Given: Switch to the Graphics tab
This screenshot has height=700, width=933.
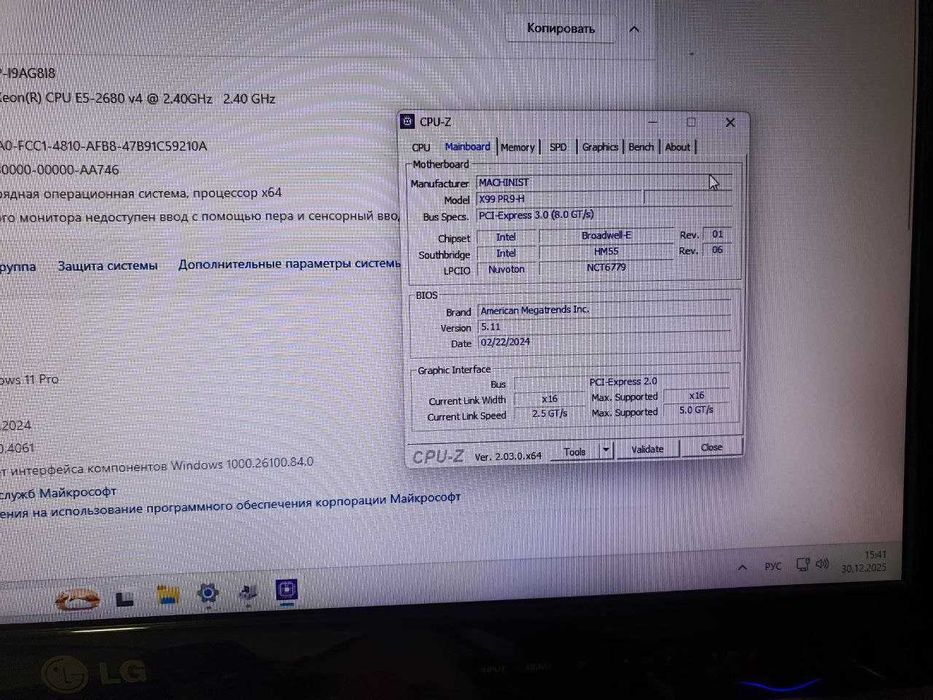Looking at the screenshot, I should 600,146.
